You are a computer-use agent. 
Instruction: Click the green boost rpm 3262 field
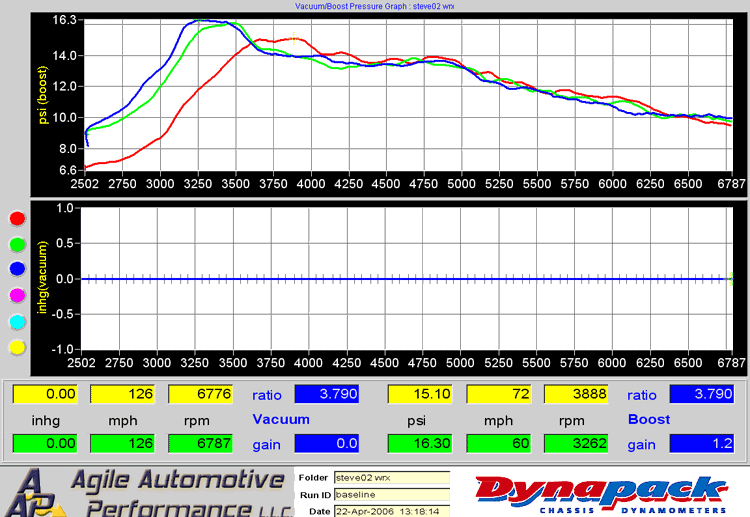pyautogui.click(x=576, y=443)
